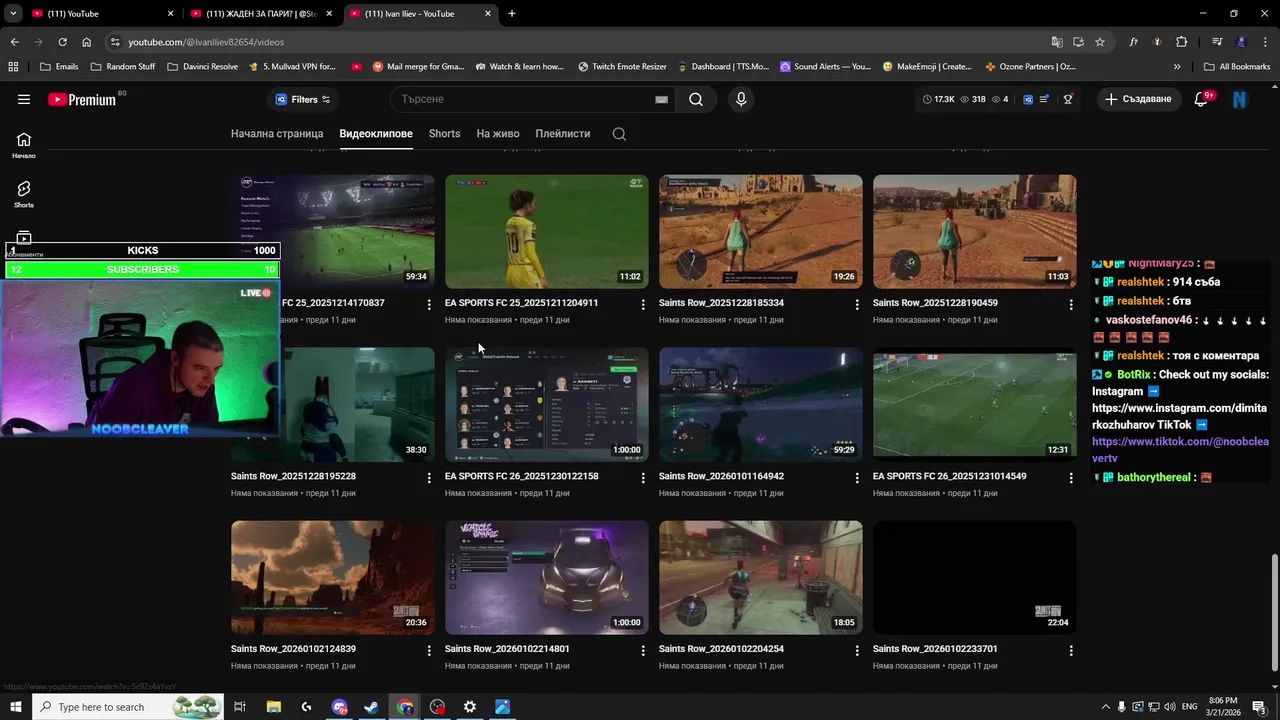Click the Създаване create button
Viewport: 1280px width, 720px height.
click(1138, 99)
